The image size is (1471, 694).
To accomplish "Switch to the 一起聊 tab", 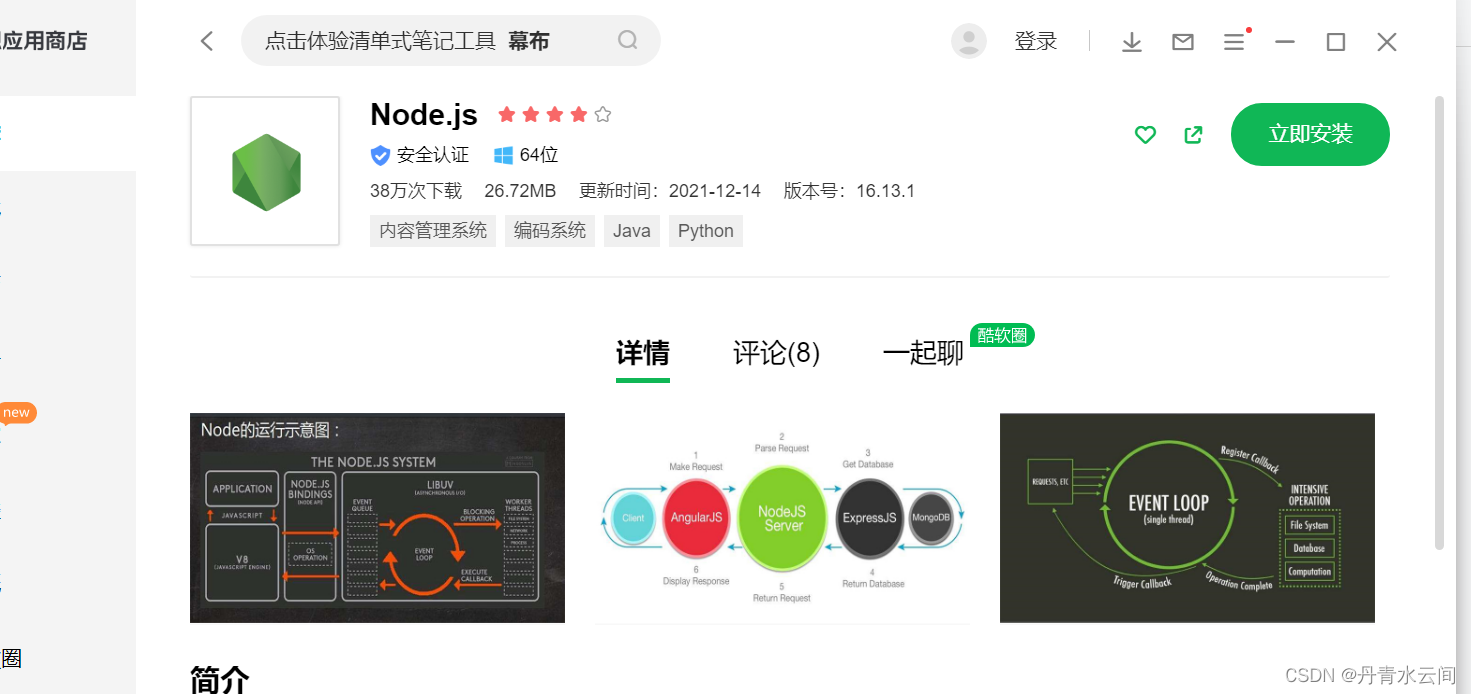I will (923, 353).
